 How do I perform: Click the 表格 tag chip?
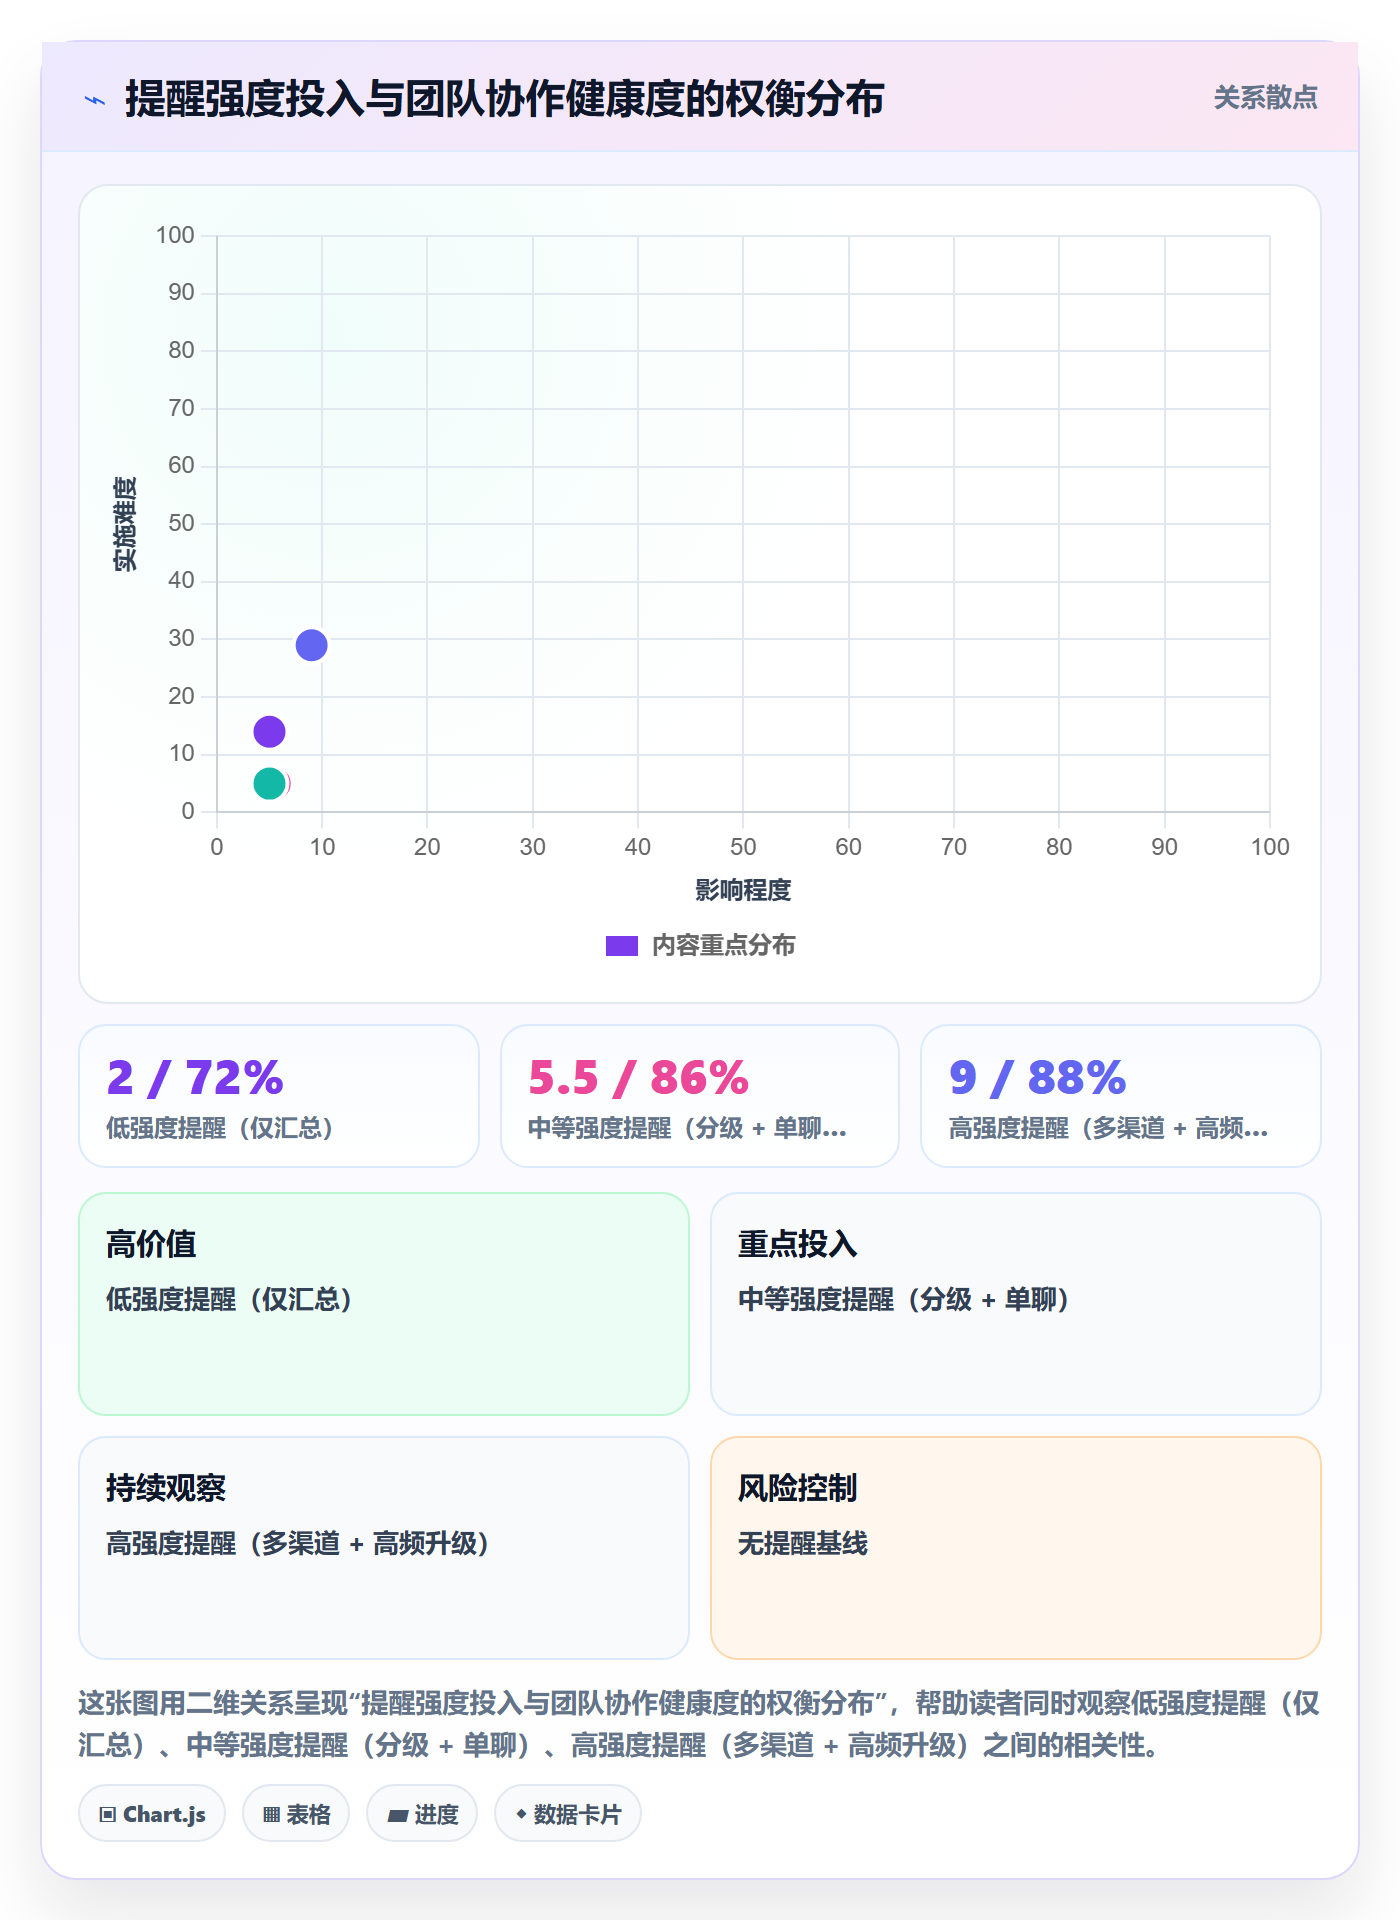point(296,1814)
